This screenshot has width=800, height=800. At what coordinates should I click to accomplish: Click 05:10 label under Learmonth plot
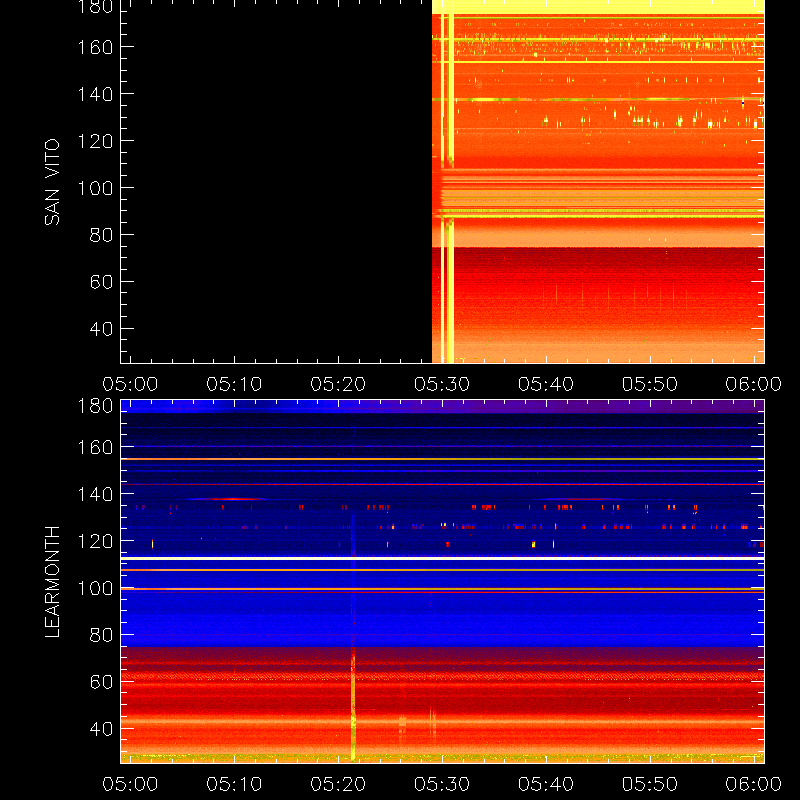click(234, 784)
